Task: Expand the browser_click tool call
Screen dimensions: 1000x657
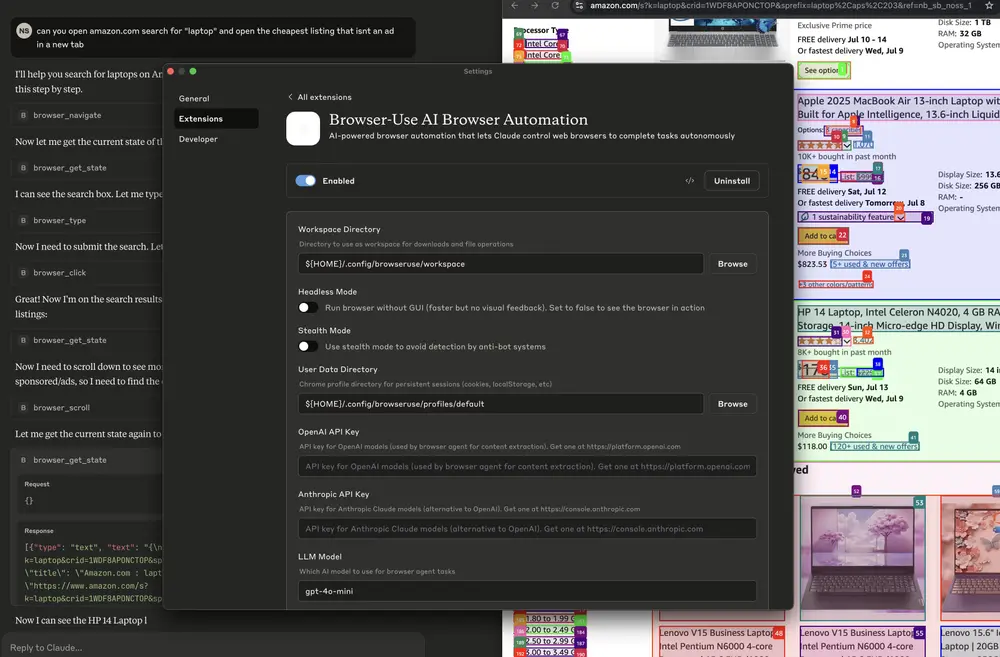Action: [x=60, y=272]
